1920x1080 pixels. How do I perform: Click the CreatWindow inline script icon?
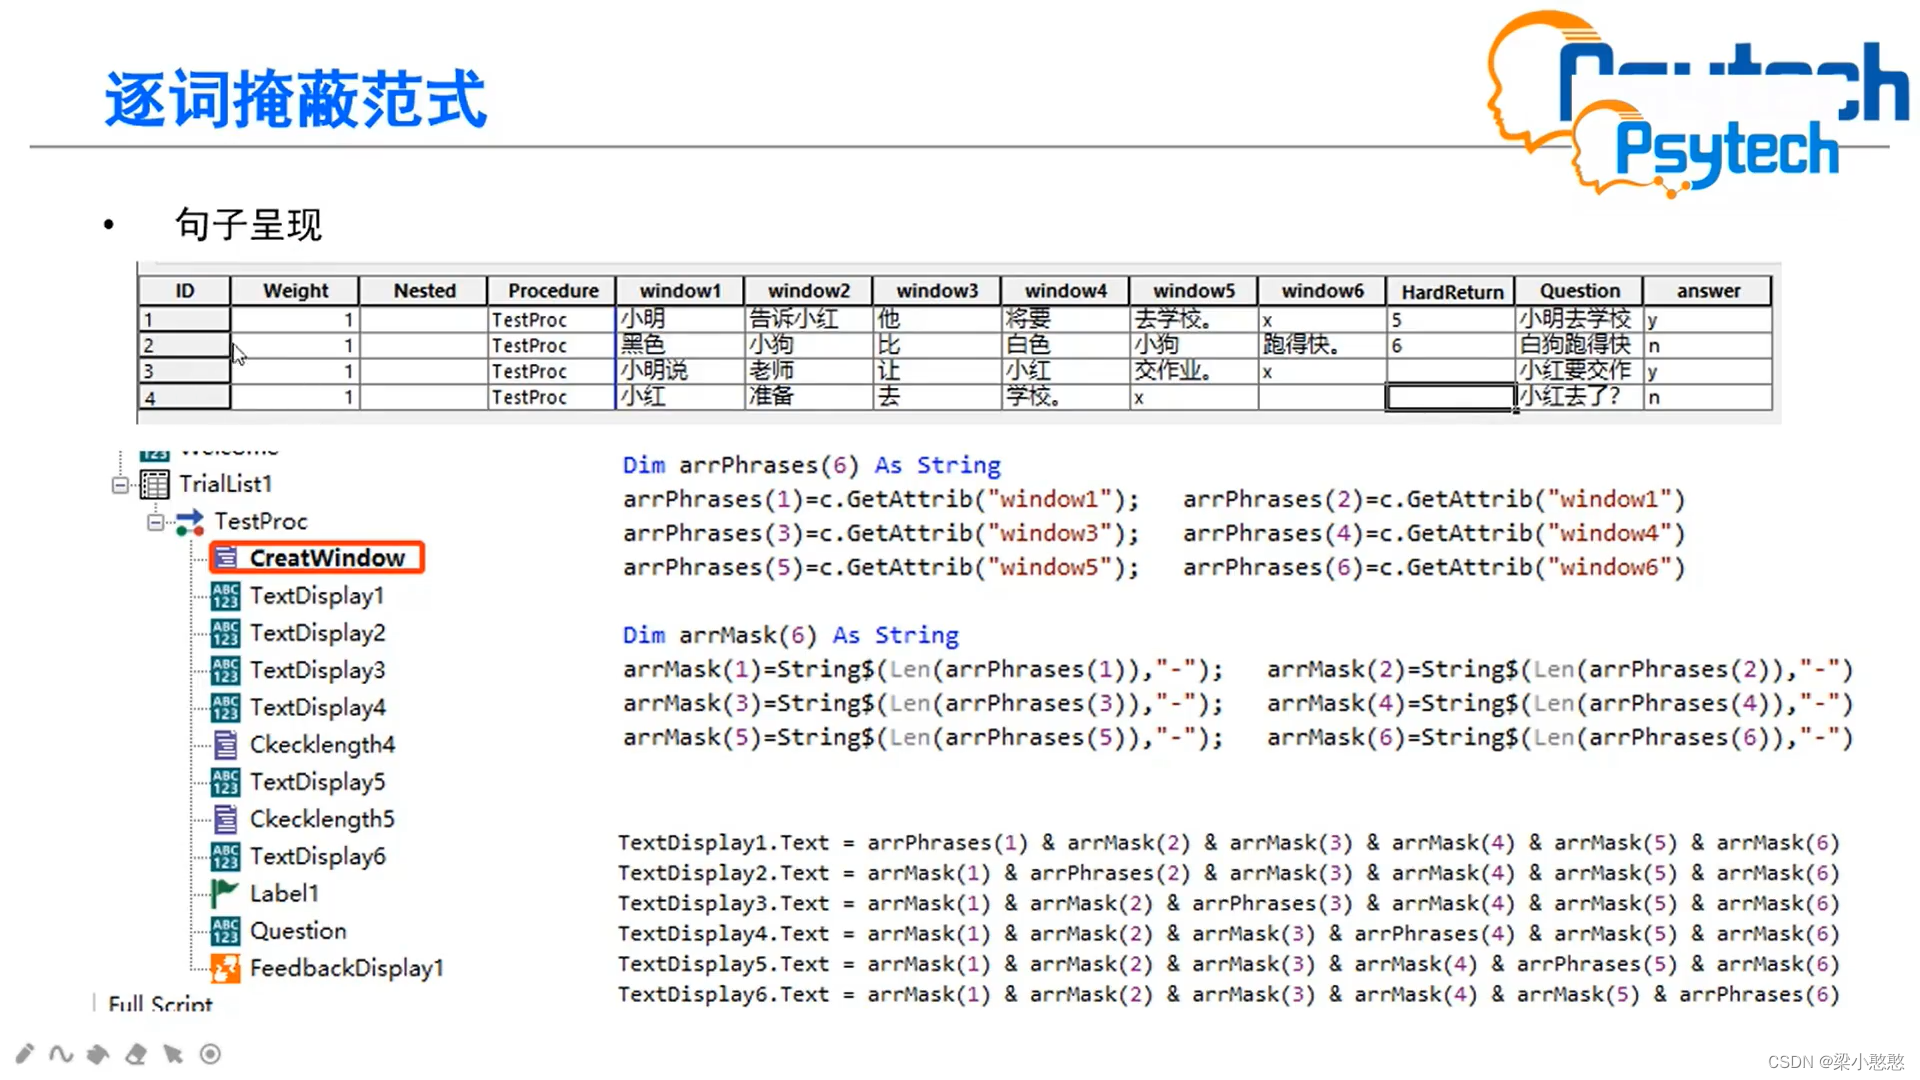coord(227,558)
